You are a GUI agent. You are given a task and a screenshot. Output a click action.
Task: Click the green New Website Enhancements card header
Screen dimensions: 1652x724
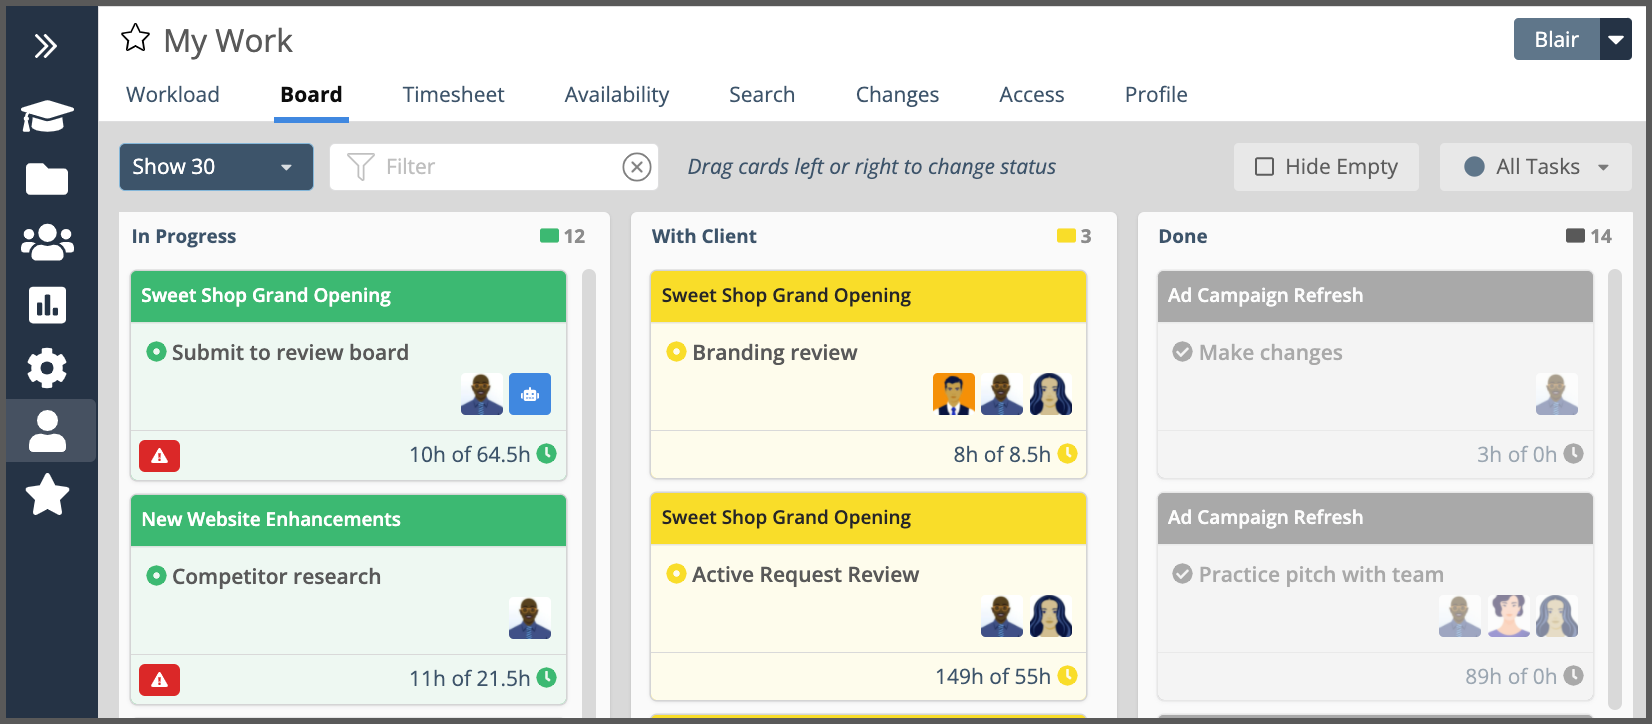[348, 520]
